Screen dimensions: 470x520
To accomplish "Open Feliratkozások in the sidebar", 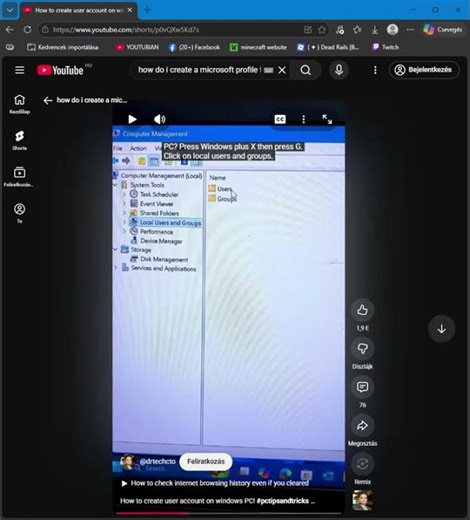I will point(19,177).
